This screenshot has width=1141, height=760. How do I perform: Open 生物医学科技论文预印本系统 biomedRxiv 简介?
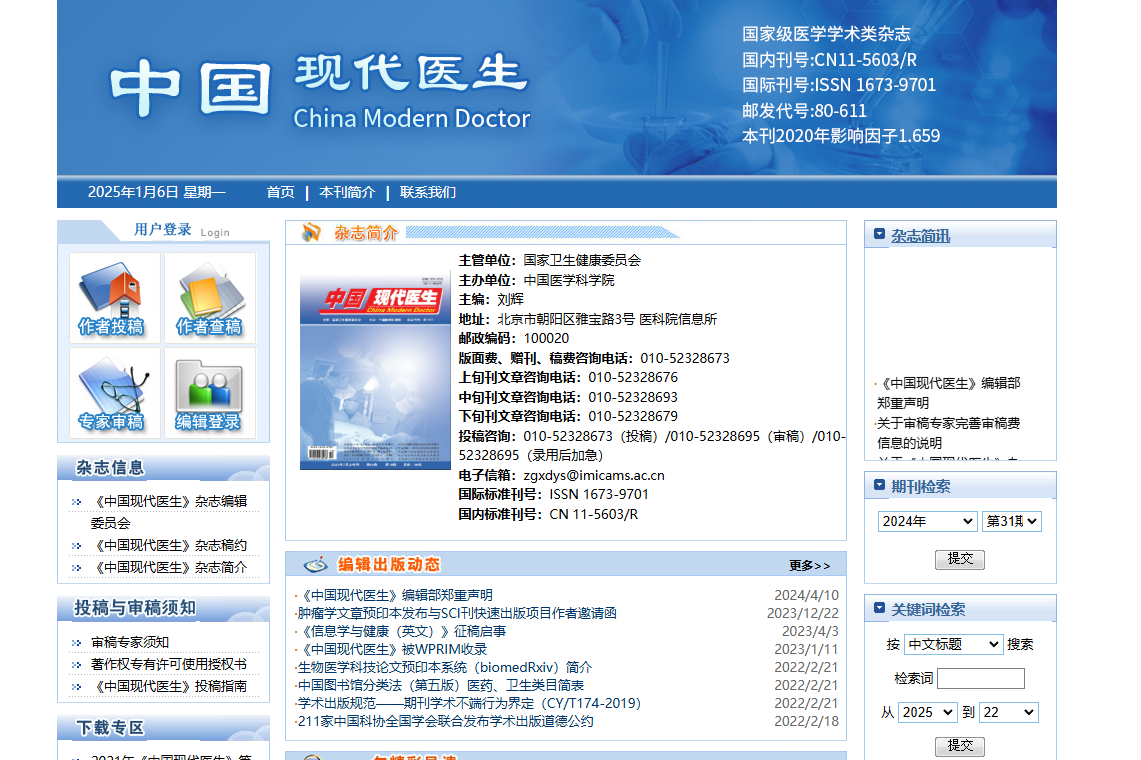point(445,668)
